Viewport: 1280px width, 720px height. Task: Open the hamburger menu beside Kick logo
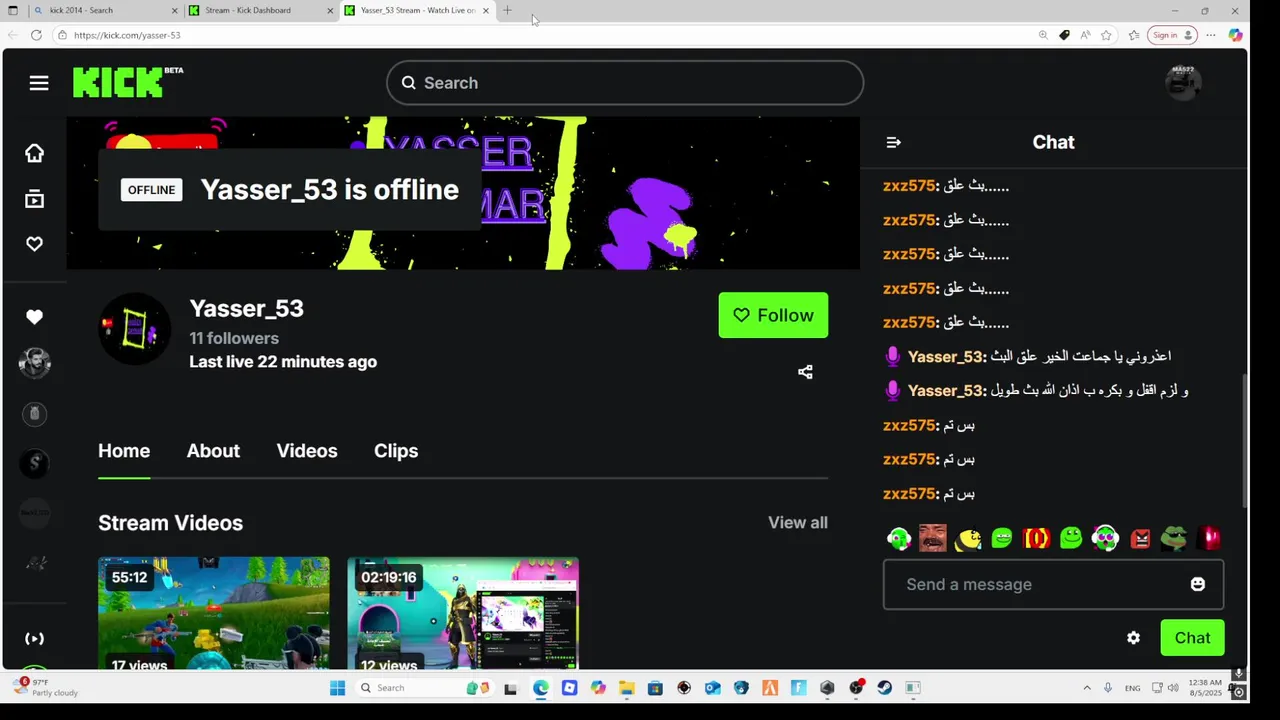[x=39, y=83]
